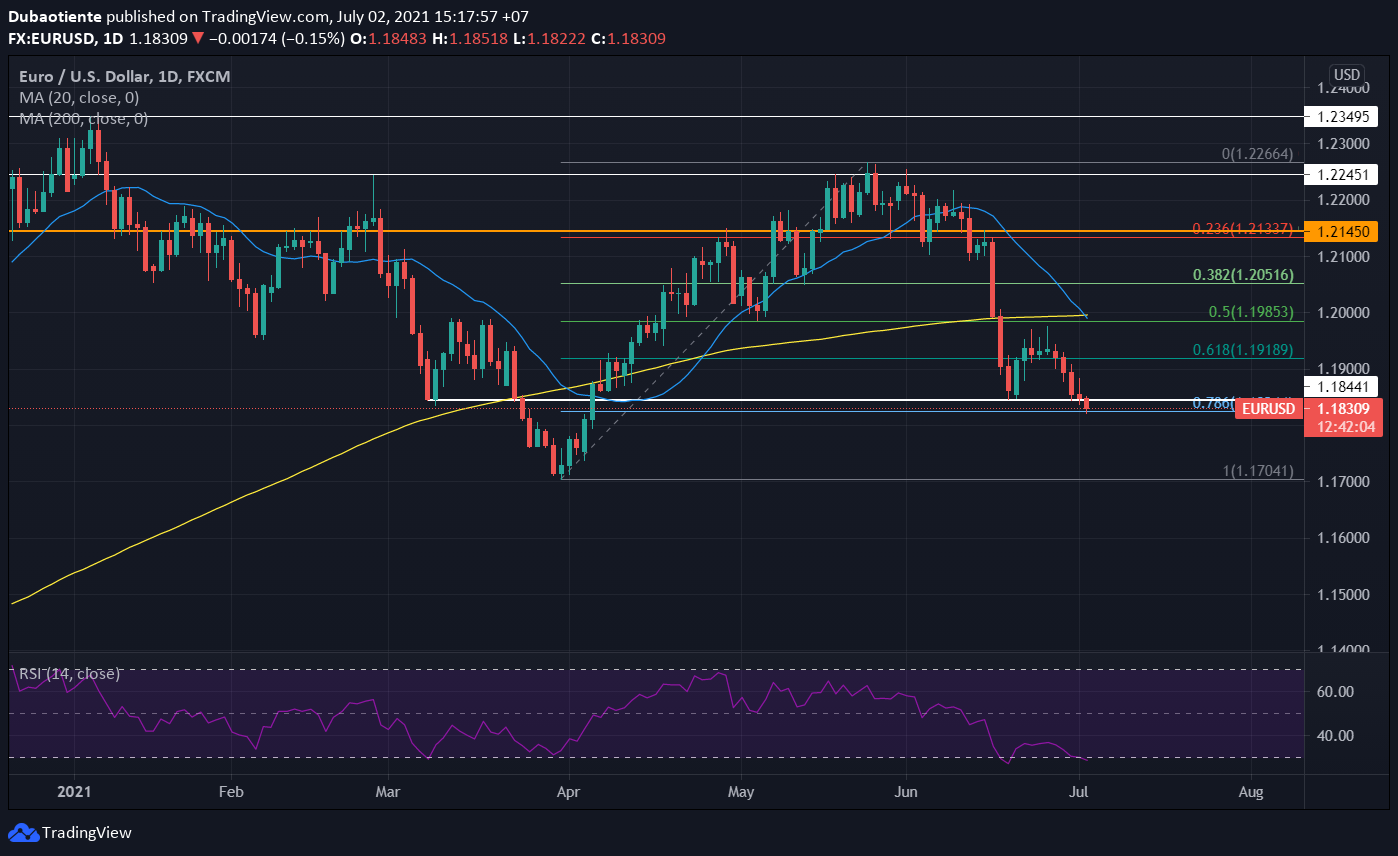Image resolution: width=1398 pixels, height=856 pixels.
Task: Select the RSI (14, close) legend
Action: [x=69, y=674]
